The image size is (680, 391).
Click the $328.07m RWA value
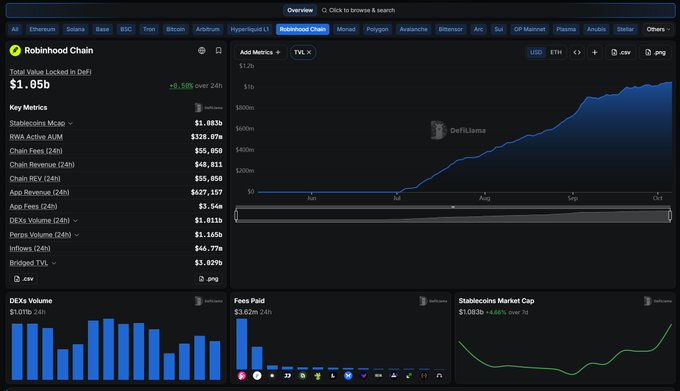pos(206,137)
